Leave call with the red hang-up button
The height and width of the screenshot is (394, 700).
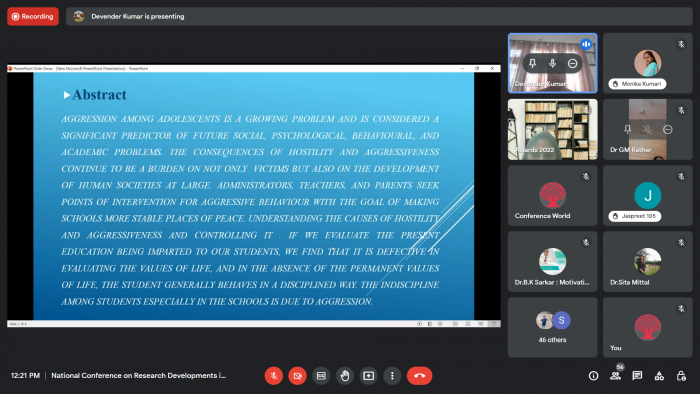pos(419,376)
